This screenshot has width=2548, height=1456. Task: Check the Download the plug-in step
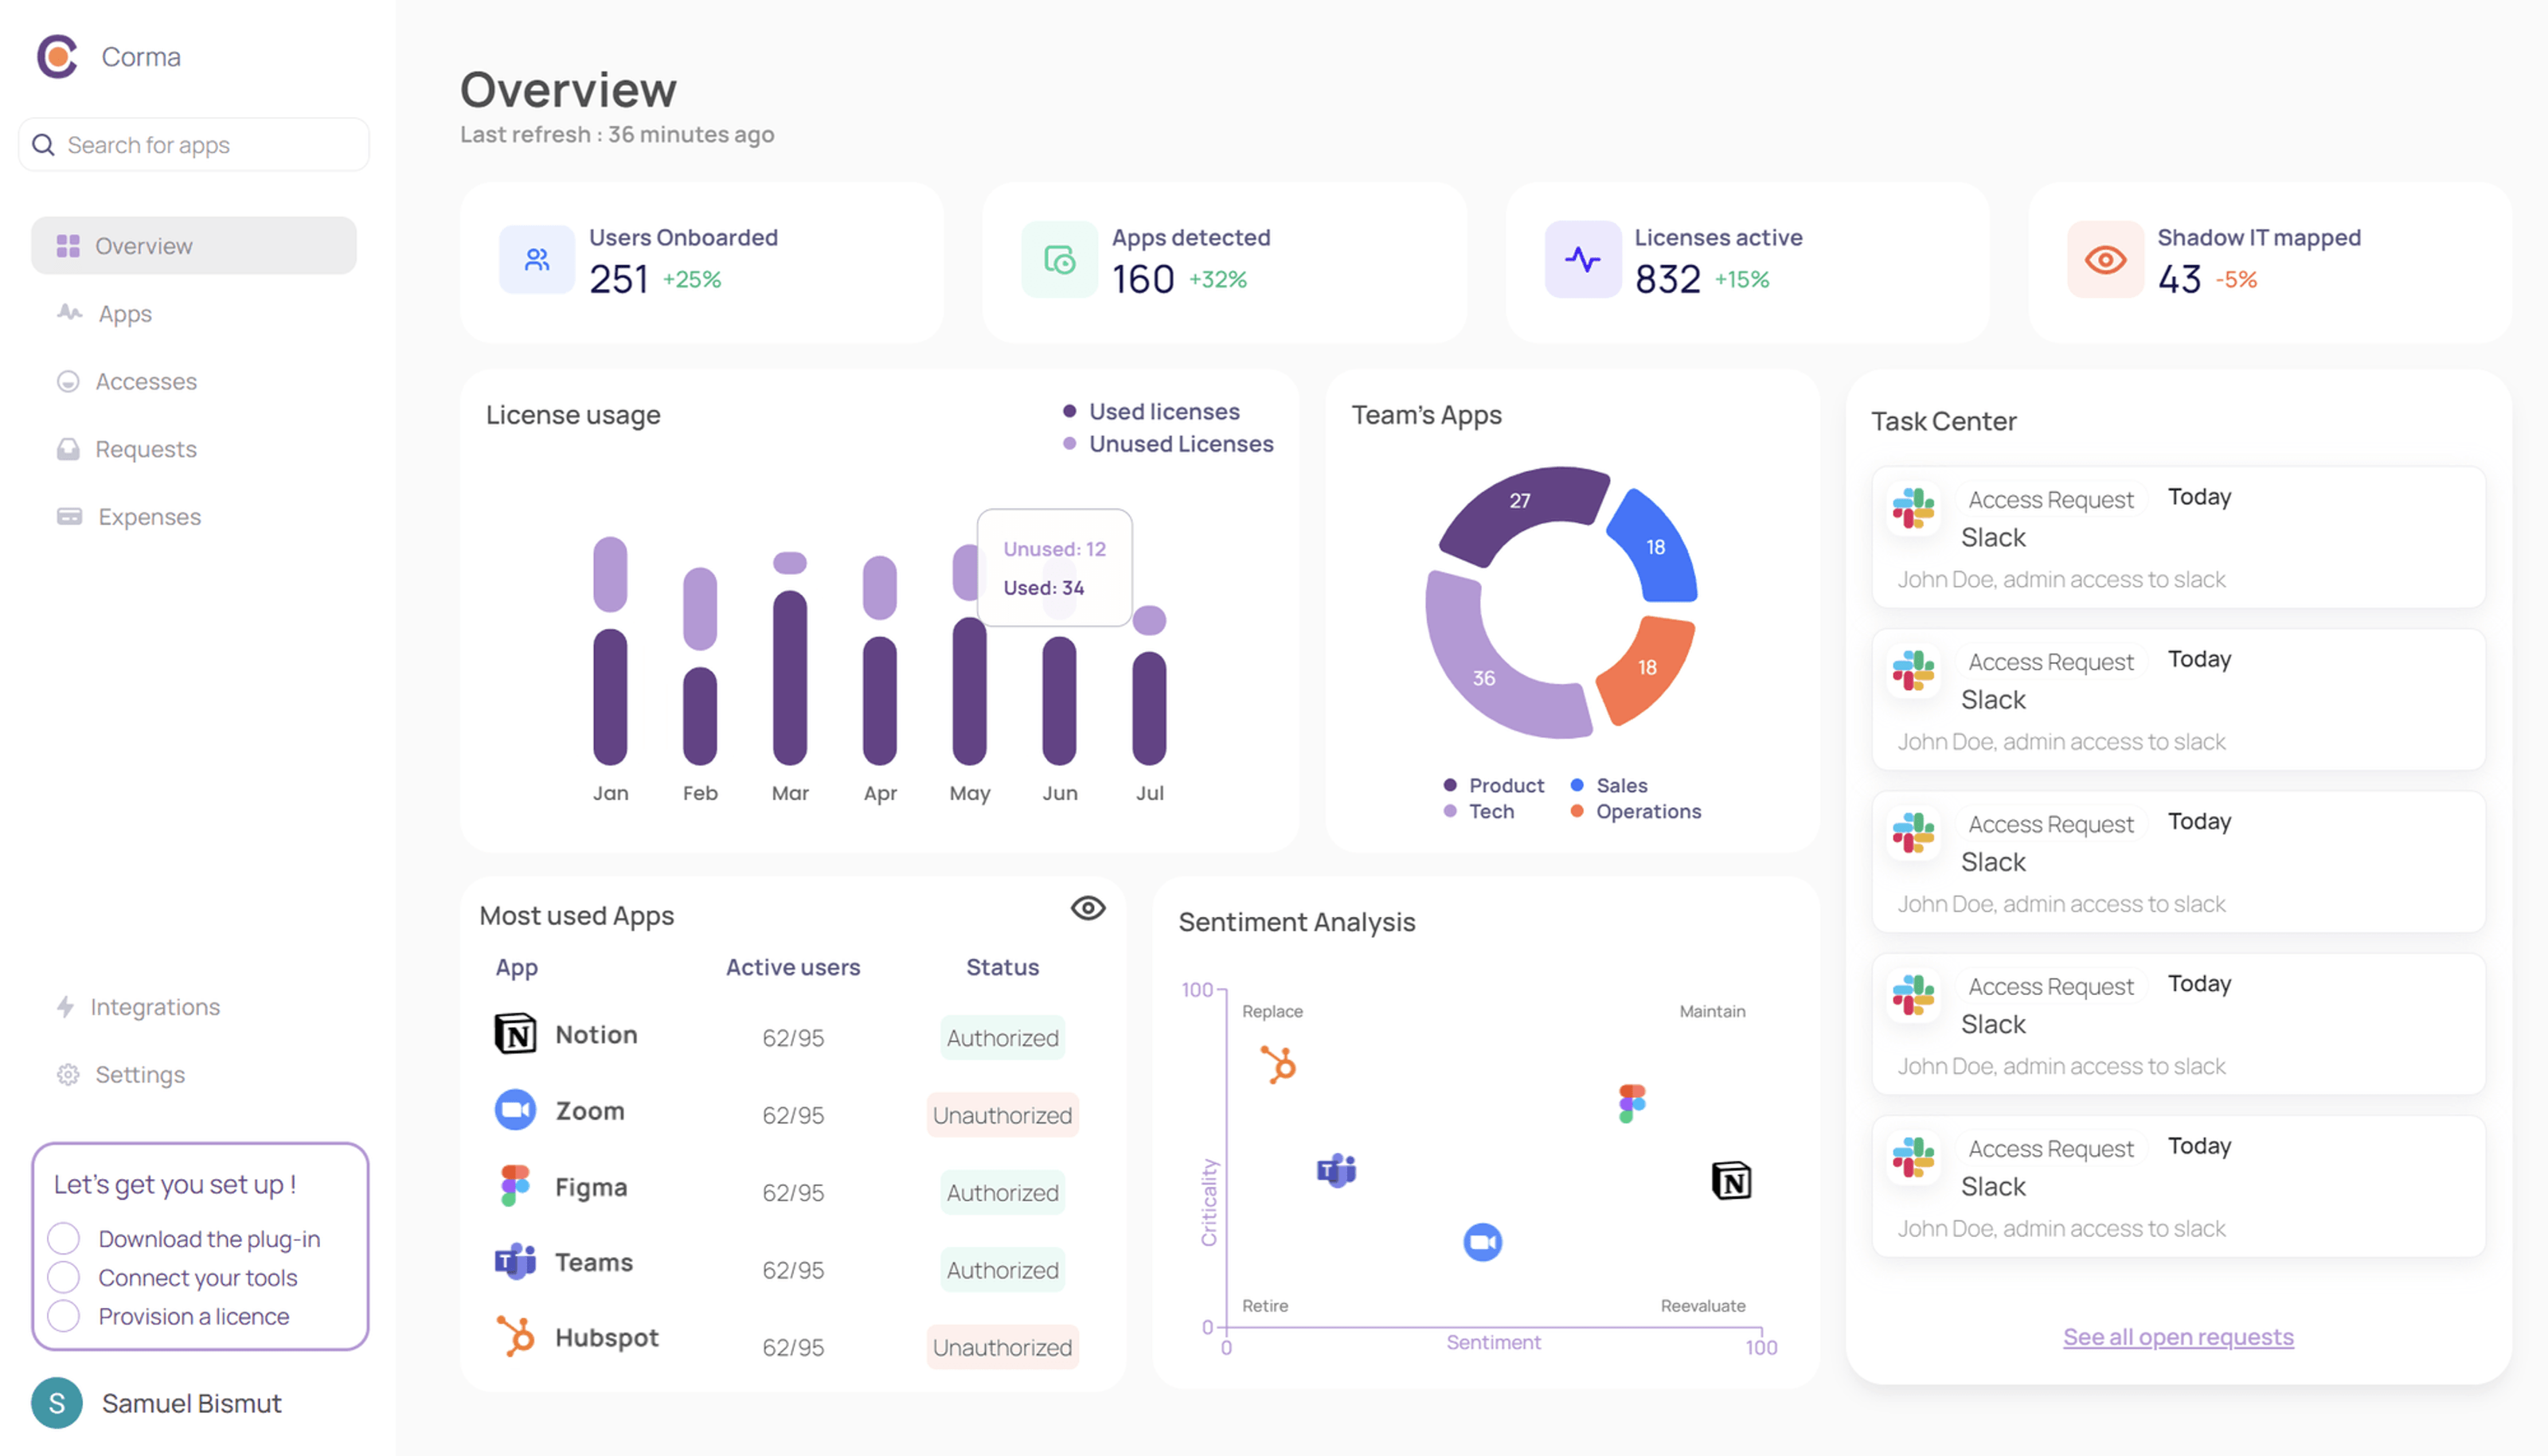64,1238
